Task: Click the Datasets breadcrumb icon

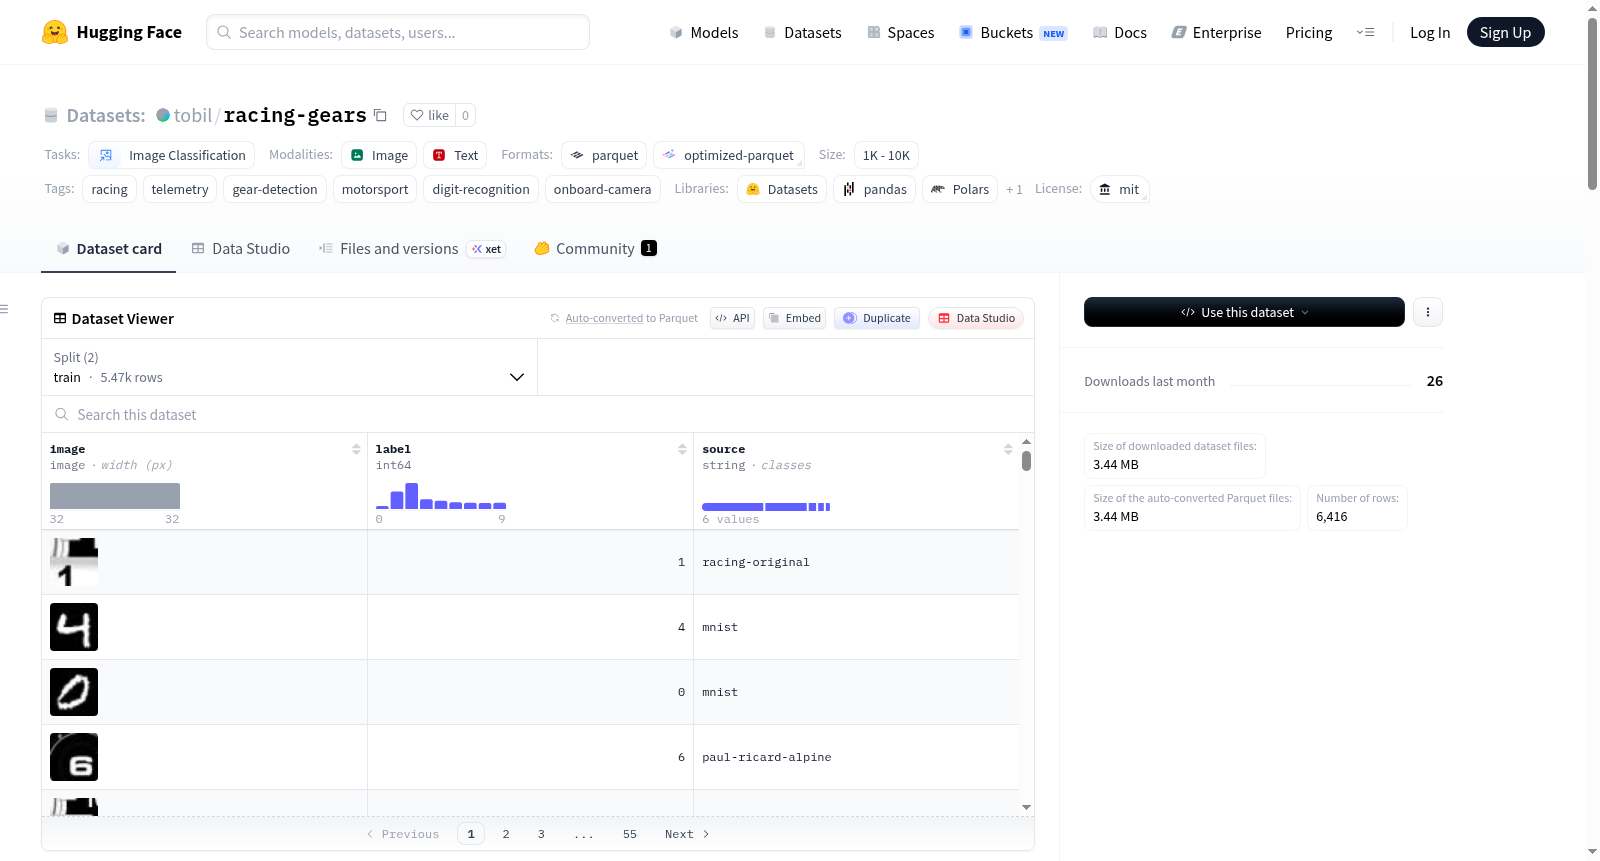Action: (x=51, y=115)
